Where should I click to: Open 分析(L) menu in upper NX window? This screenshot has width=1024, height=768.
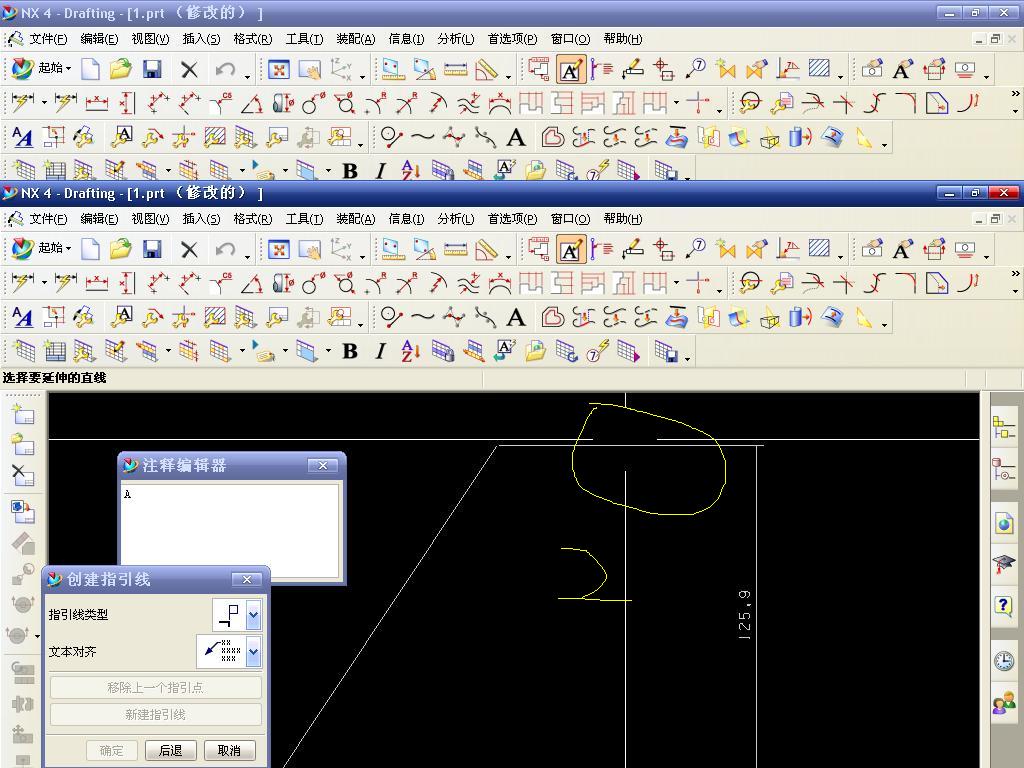(x=456, y=39)
